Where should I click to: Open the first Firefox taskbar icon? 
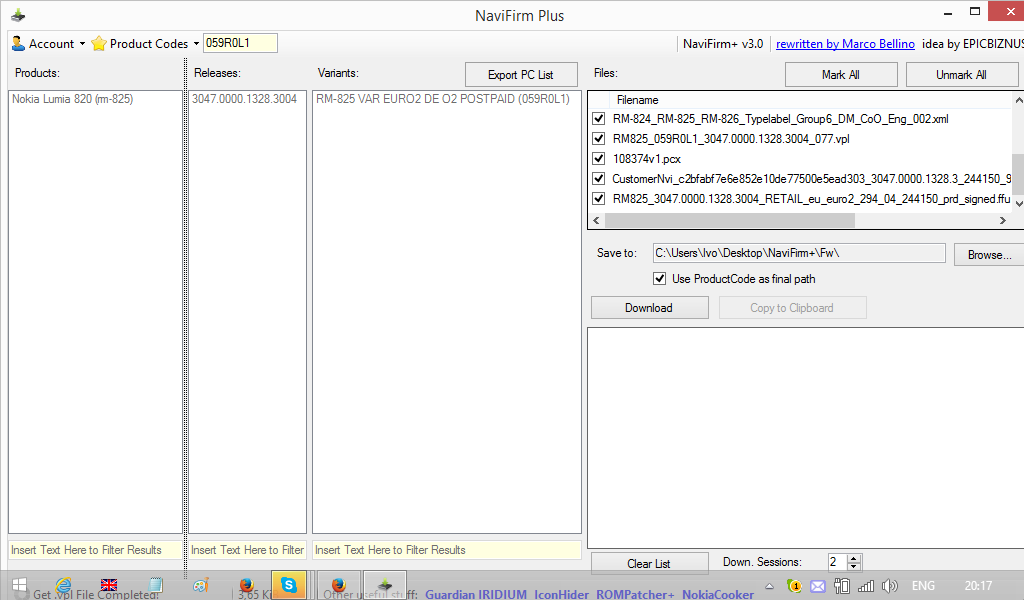click(246, 585)
